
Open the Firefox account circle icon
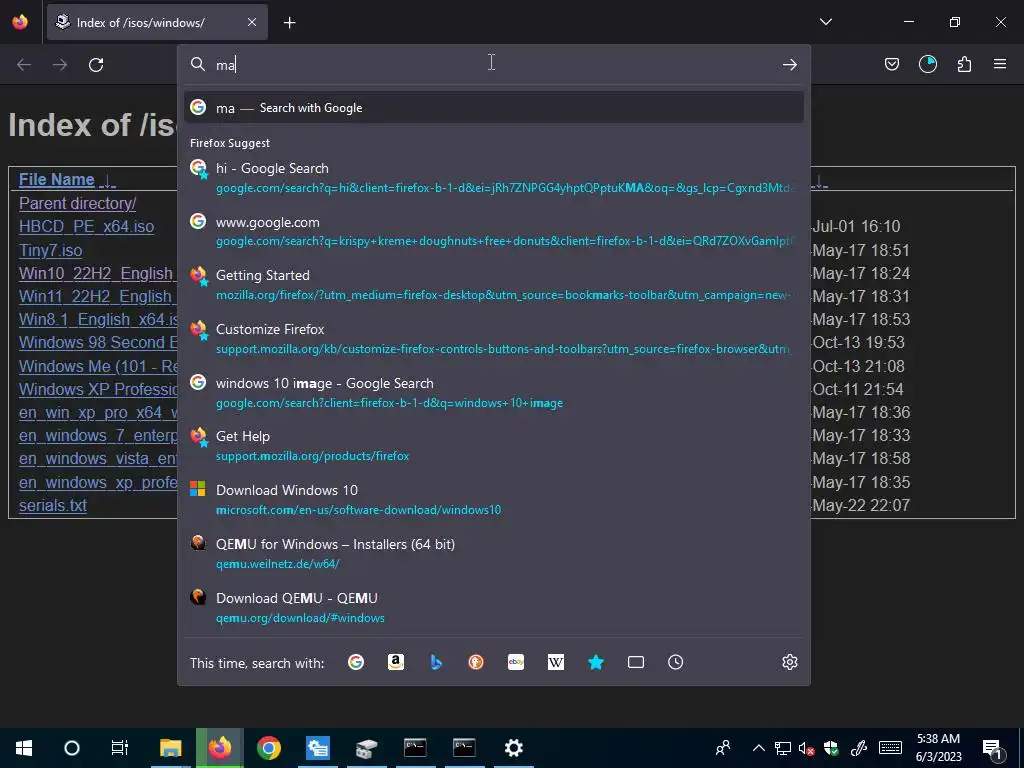927,64
